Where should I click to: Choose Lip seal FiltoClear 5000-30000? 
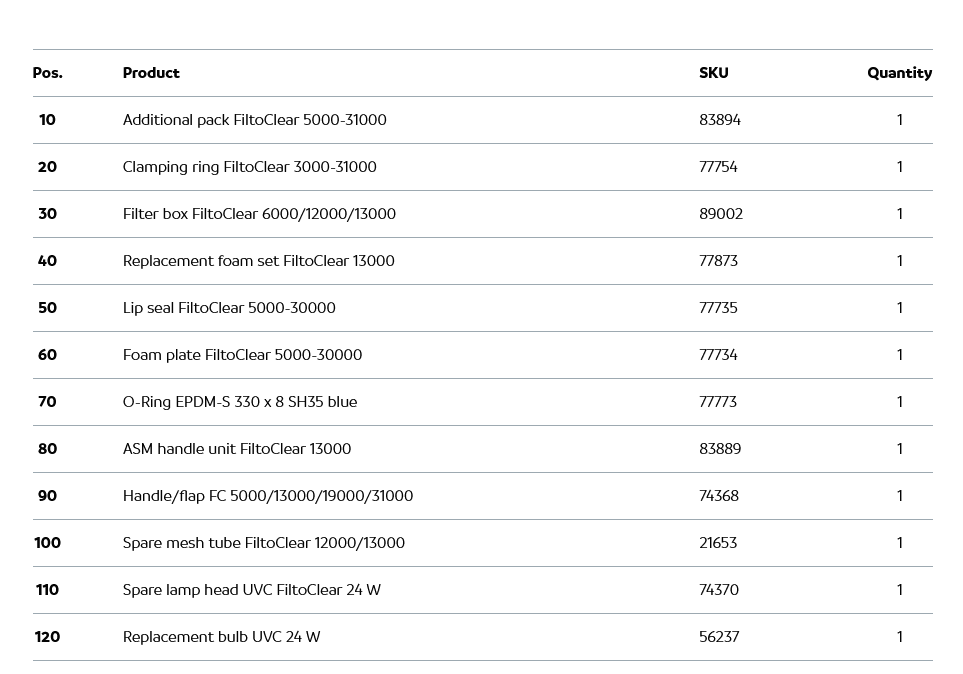[x=229, y=308]
